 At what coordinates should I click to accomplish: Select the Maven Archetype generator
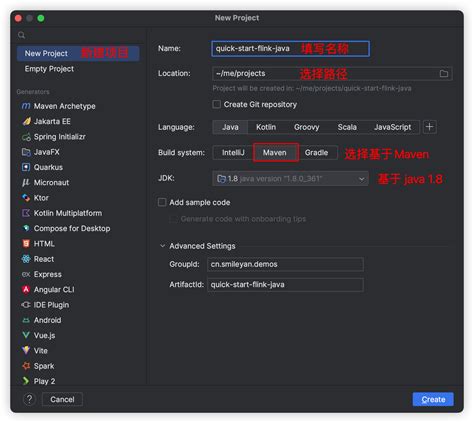click(x=58, y=106)
